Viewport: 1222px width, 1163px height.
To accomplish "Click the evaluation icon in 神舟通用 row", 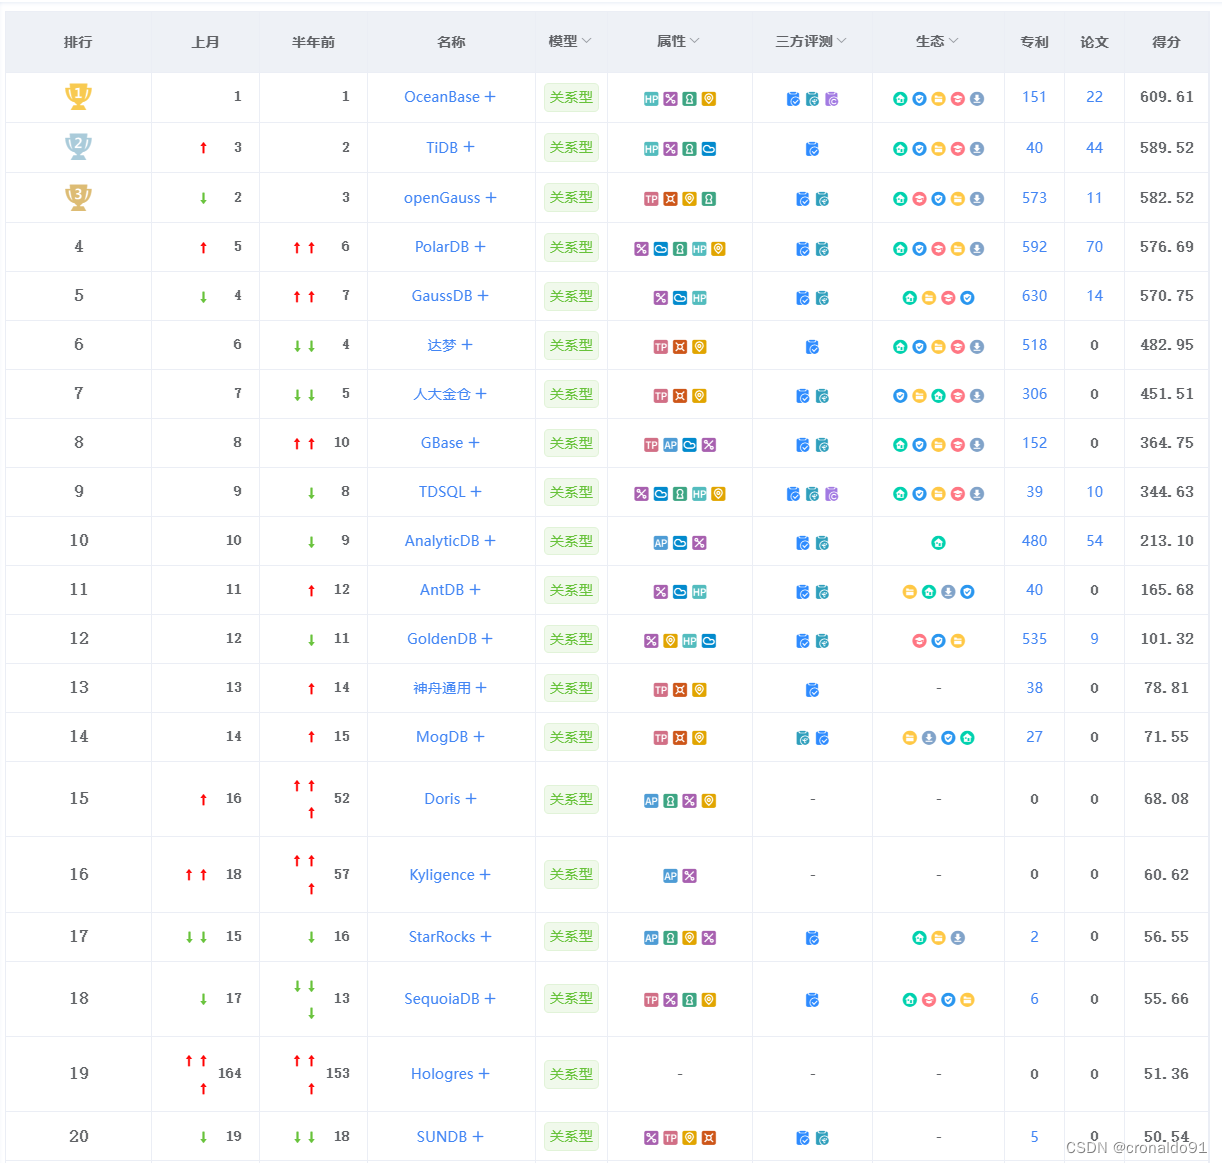I will [x=812, y=690].
